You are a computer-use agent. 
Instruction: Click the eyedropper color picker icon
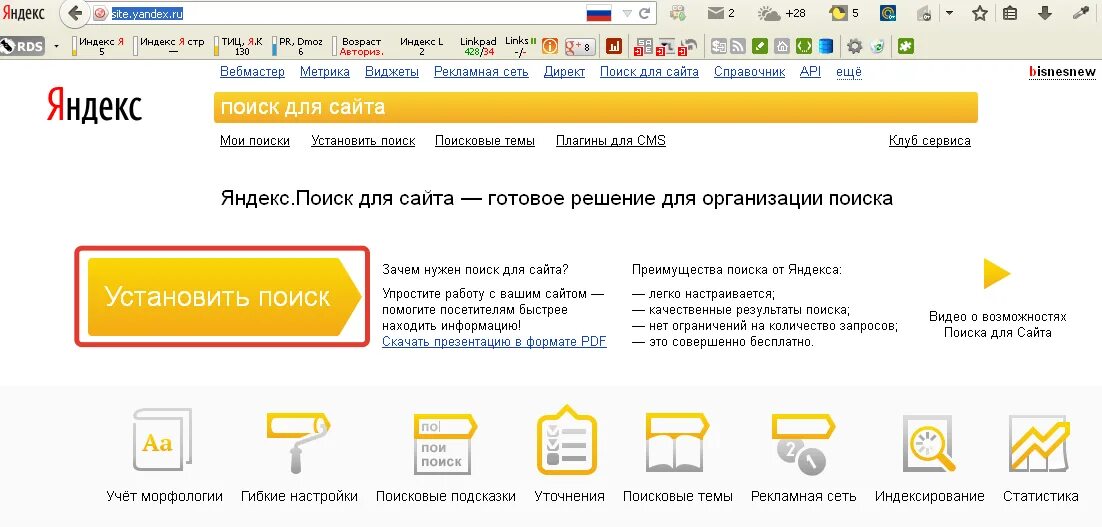tap(1081, 13)
